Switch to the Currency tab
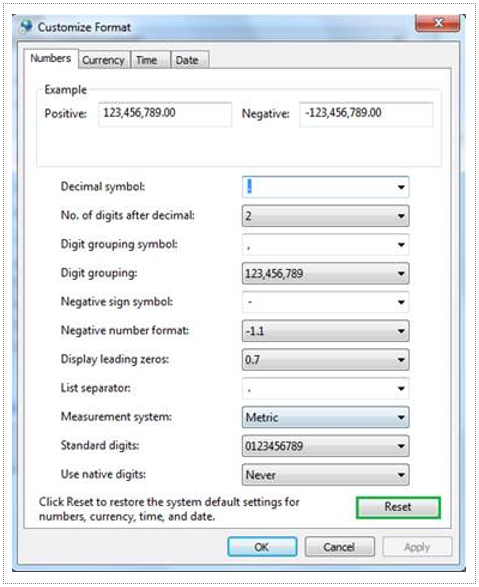The height and width of the screenshot is (587, 479). tap(104, 60)
